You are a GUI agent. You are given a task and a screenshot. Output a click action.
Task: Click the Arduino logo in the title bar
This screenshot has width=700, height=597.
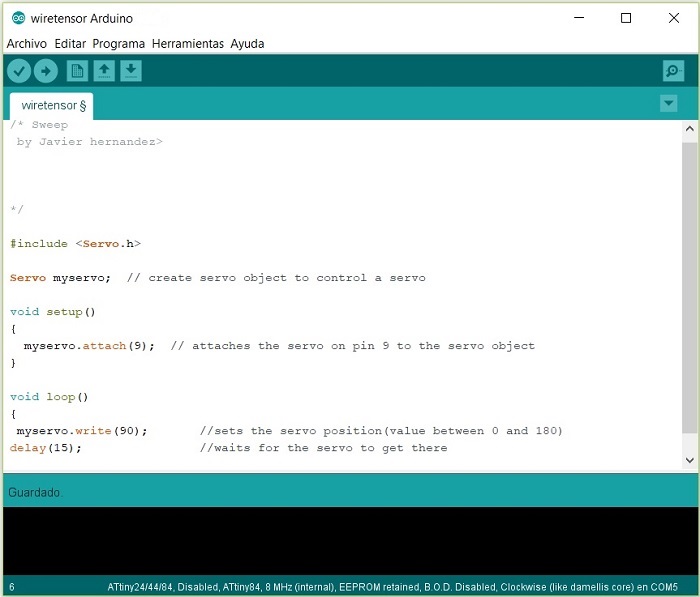click(18, 18)
